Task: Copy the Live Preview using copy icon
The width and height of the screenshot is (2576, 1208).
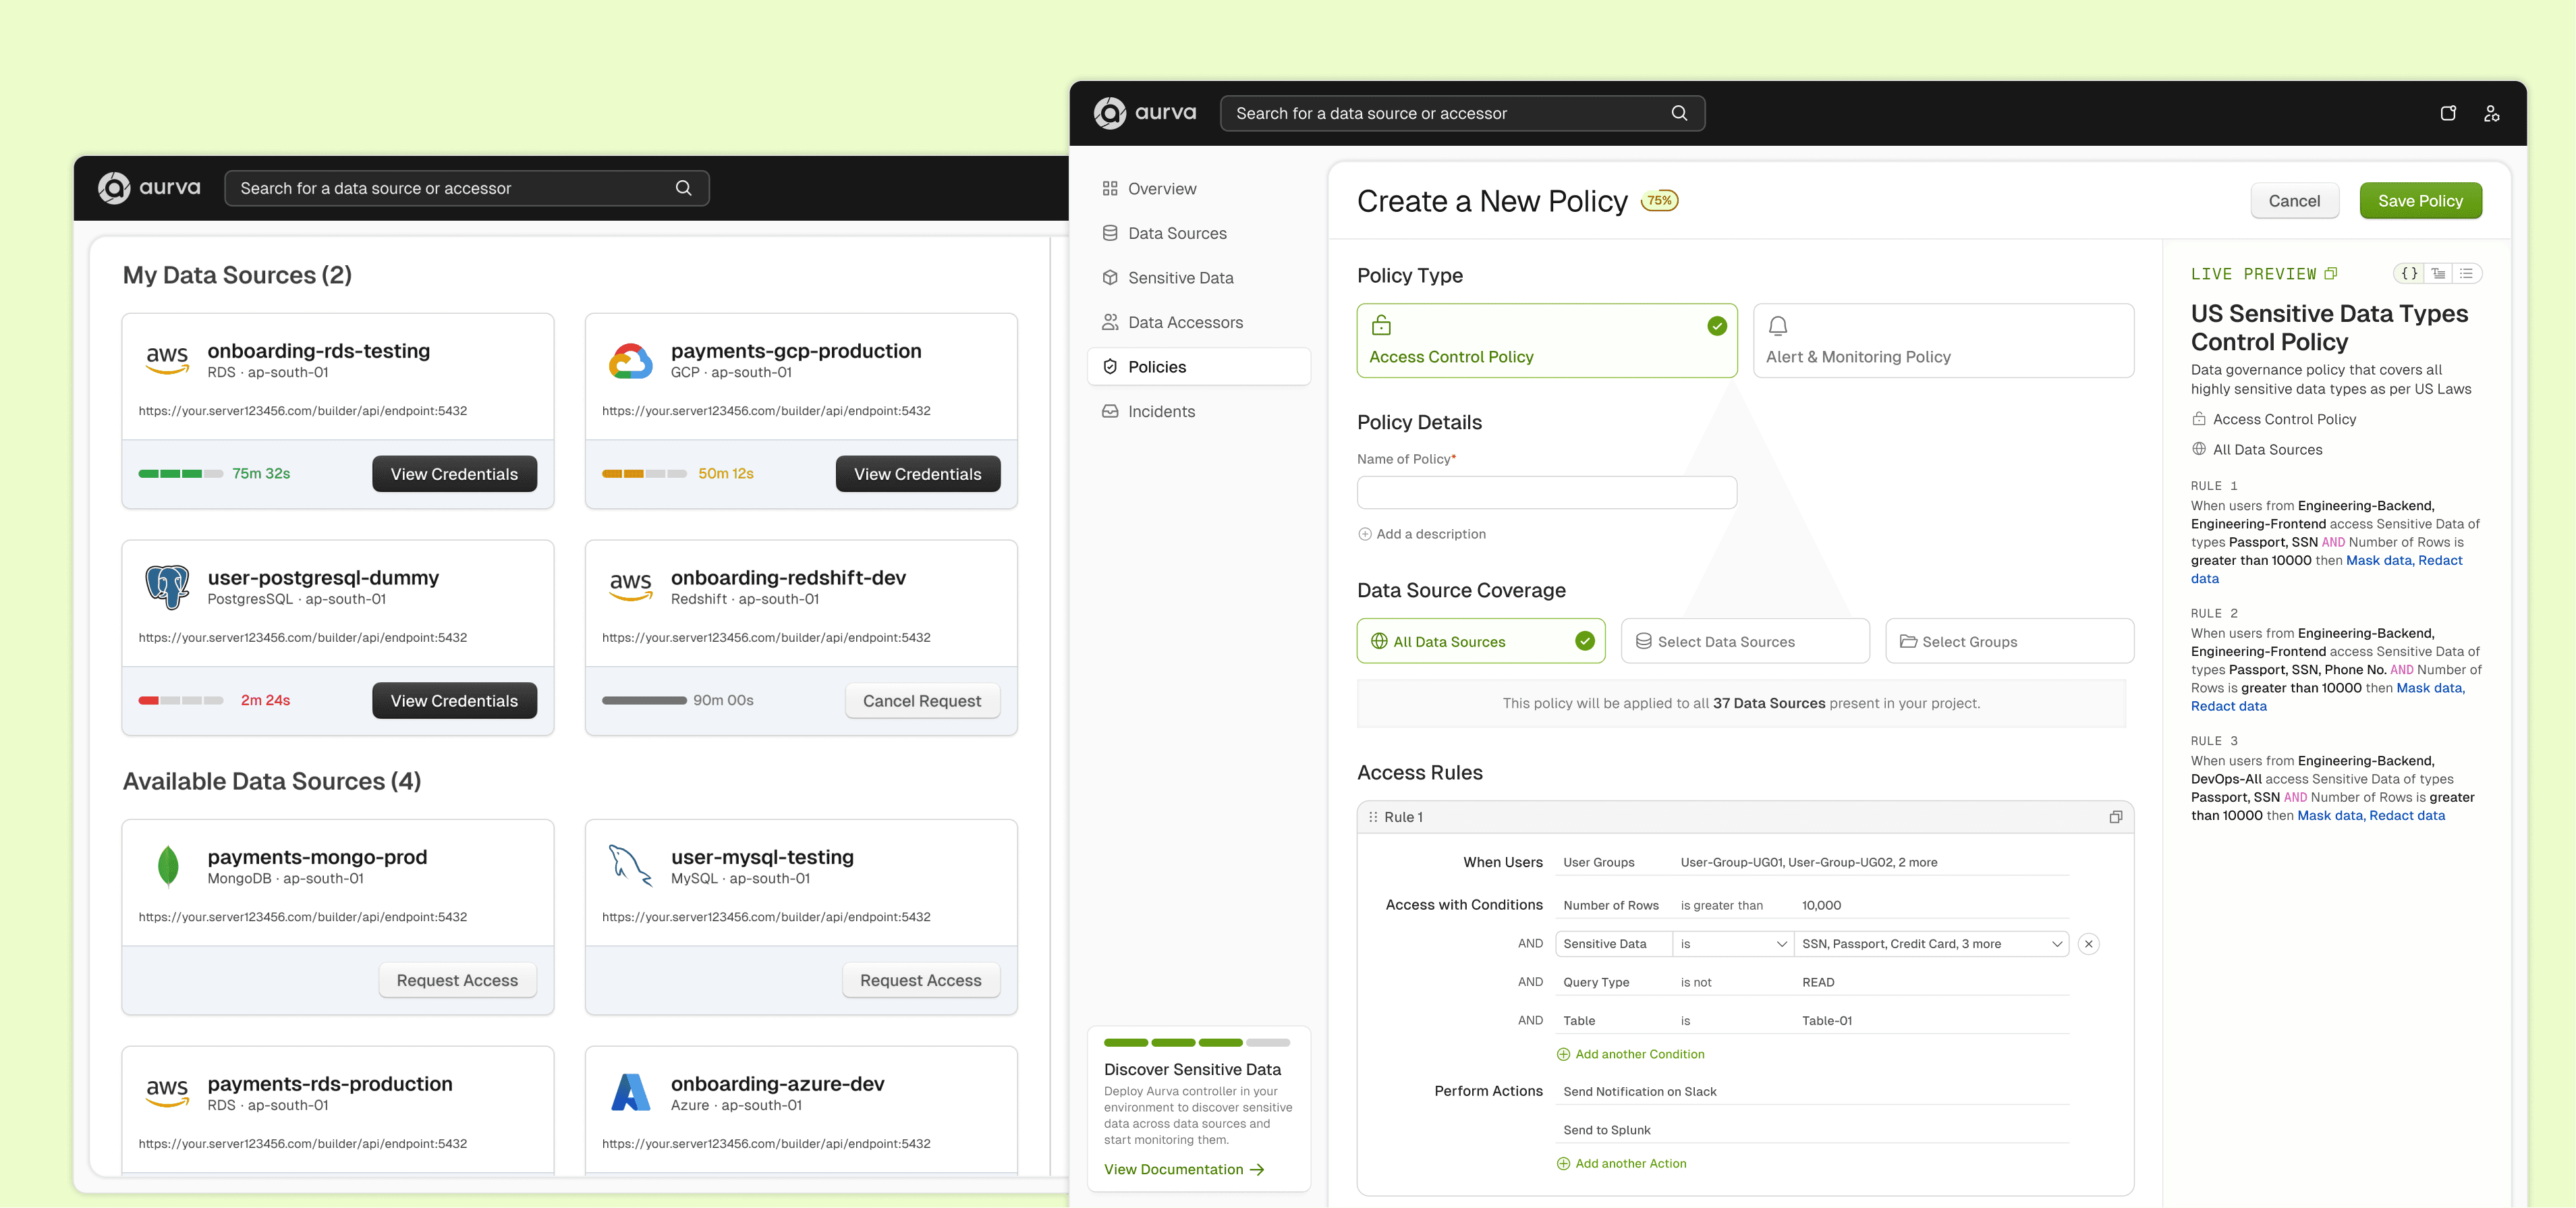Action: 2331,273
